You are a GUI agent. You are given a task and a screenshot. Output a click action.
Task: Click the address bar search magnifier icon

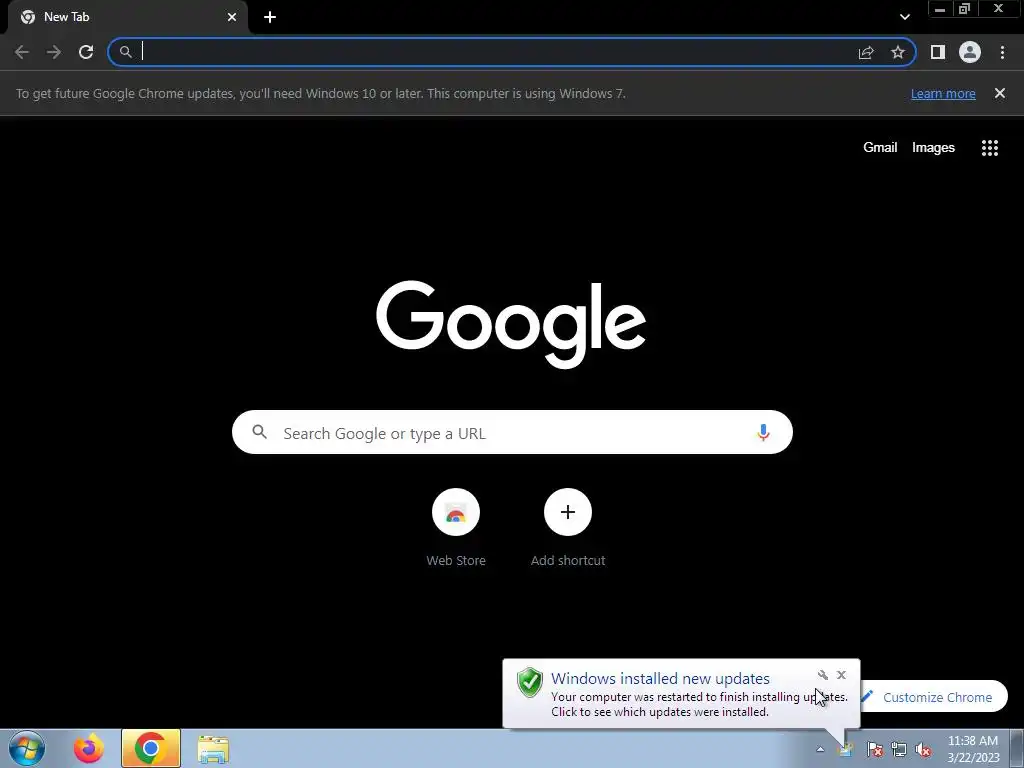125,52
